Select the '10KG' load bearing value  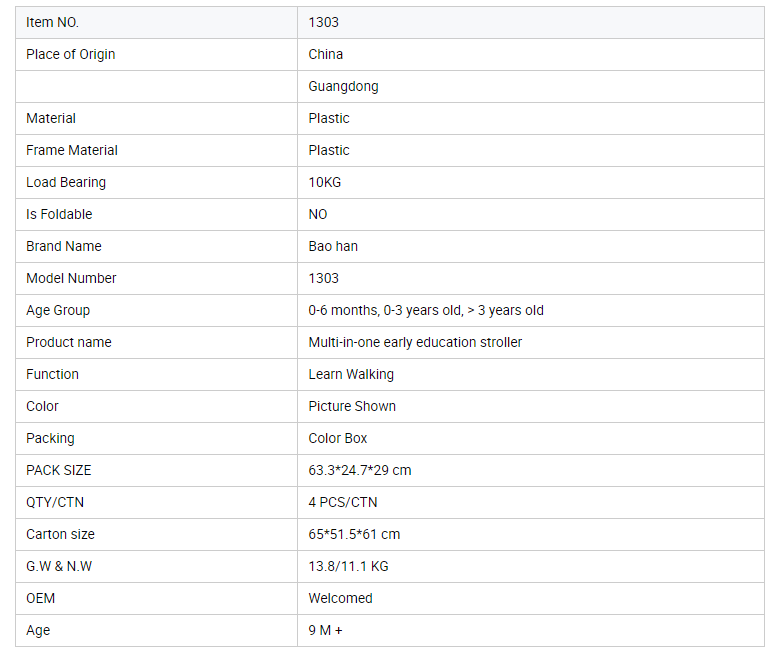tap(324, 182)
